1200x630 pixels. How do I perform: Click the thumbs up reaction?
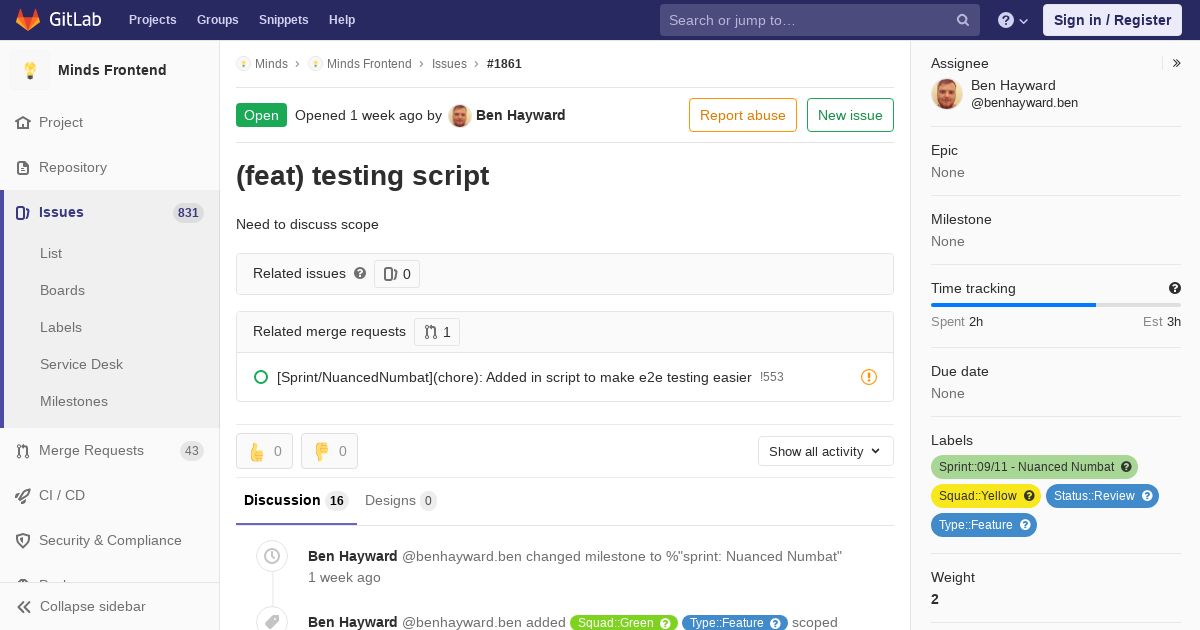[264, 451]
